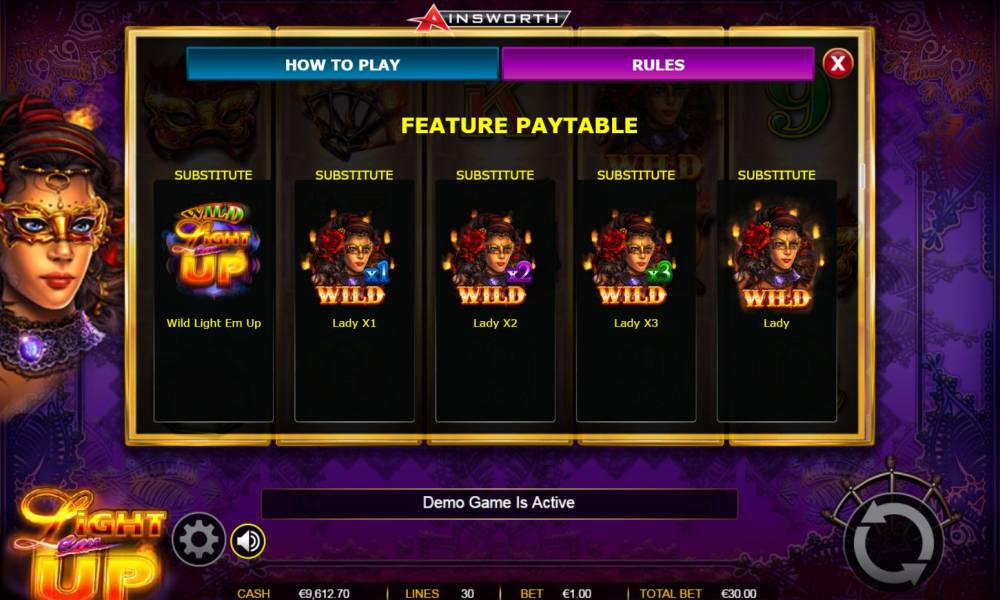Mute the game sound speaker icon
1000x600 pixels.
click(248, 541)
